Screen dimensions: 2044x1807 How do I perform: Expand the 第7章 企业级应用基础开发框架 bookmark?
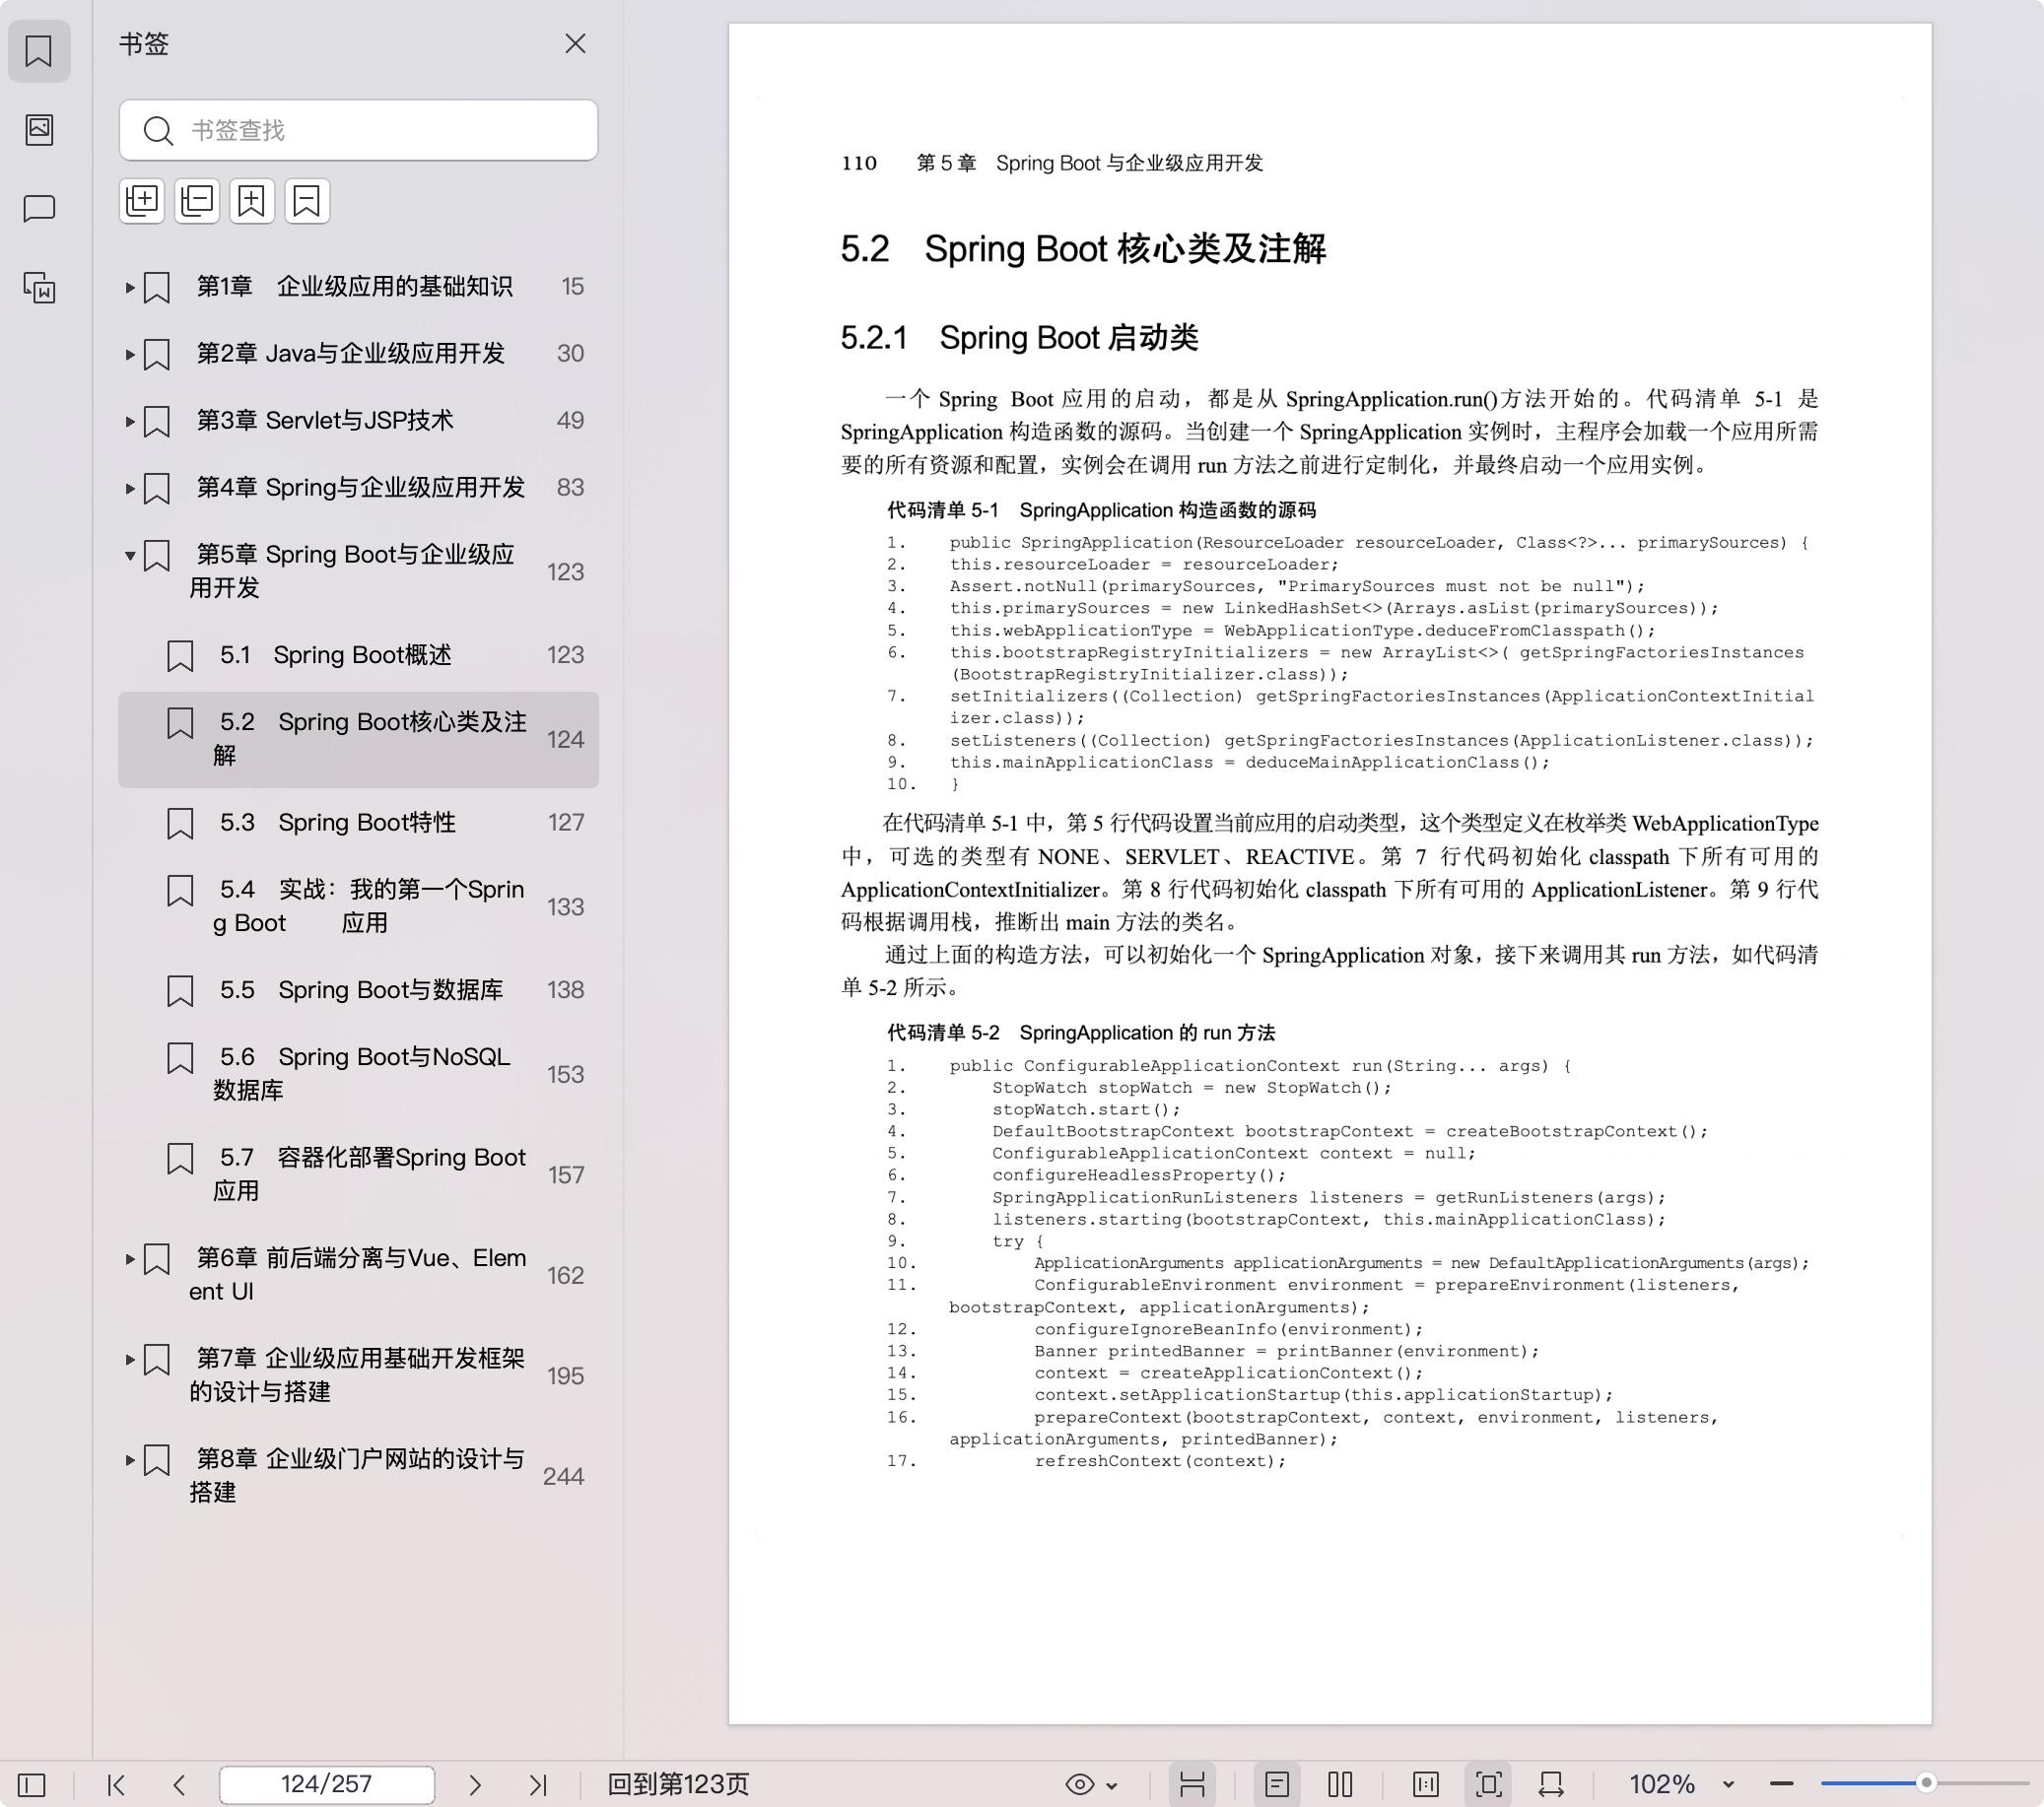pos(130,1360)
